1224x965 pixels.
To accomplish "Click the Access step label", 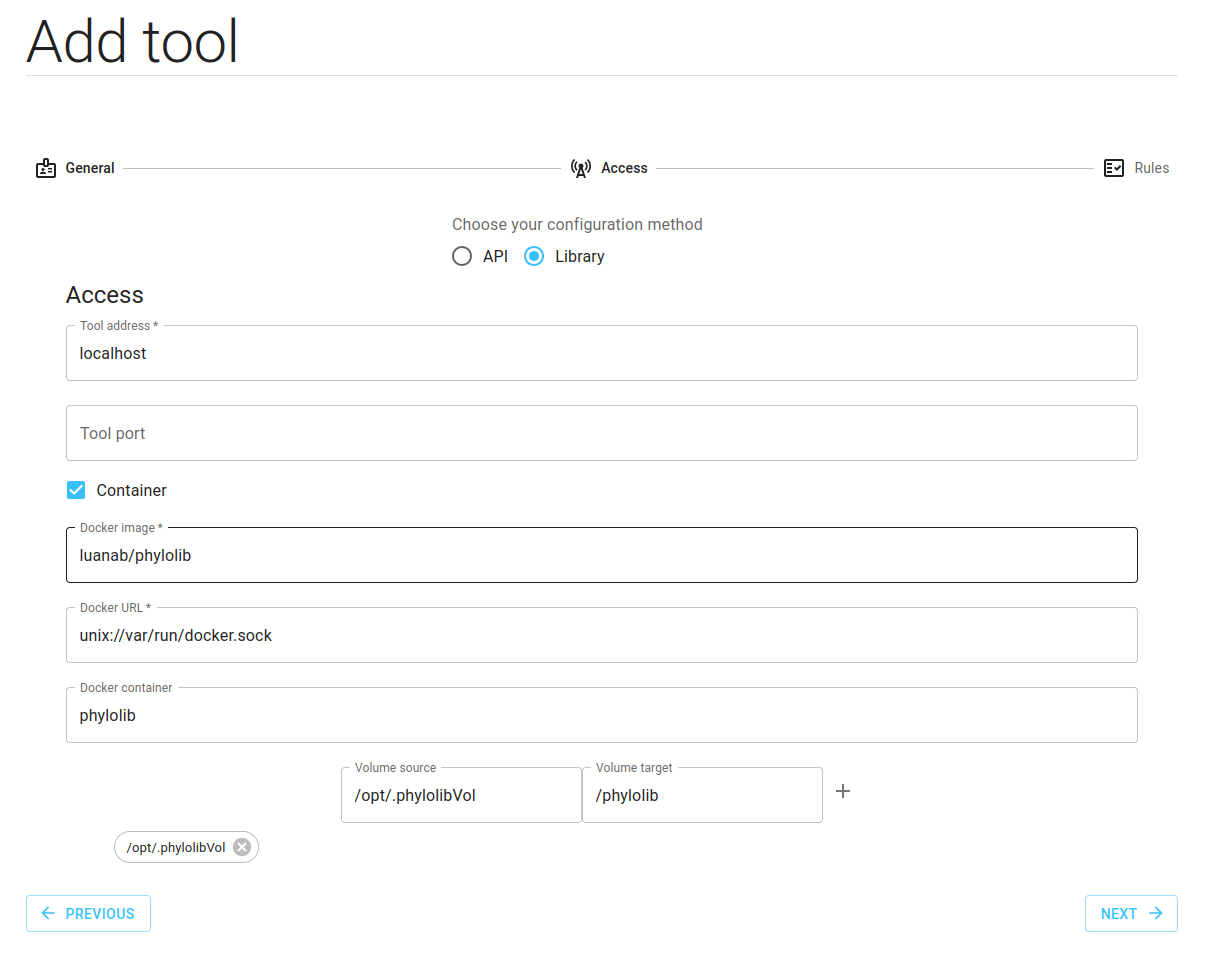I will point(624,168).
